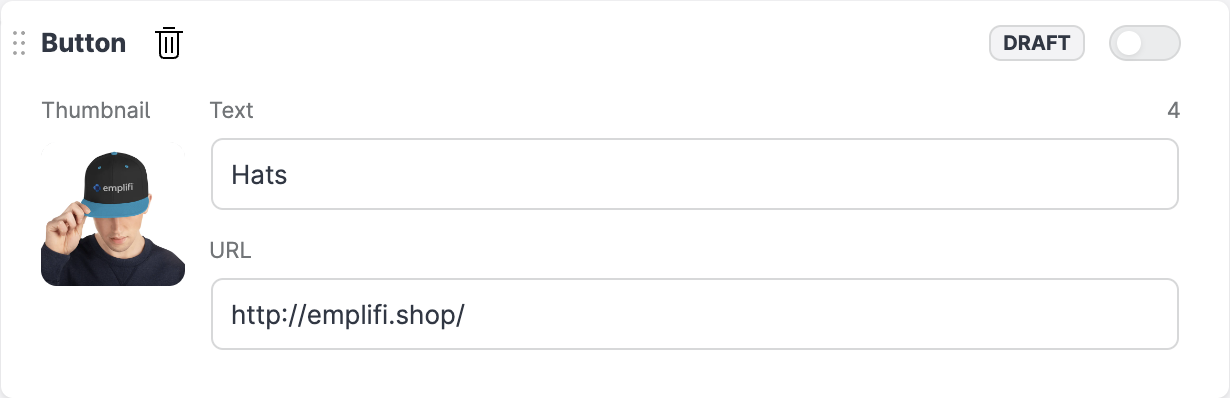This screenshot has width=1230, height=398.
Task: Delete the Button block with trash icon
Action: (x=169, y=43)
